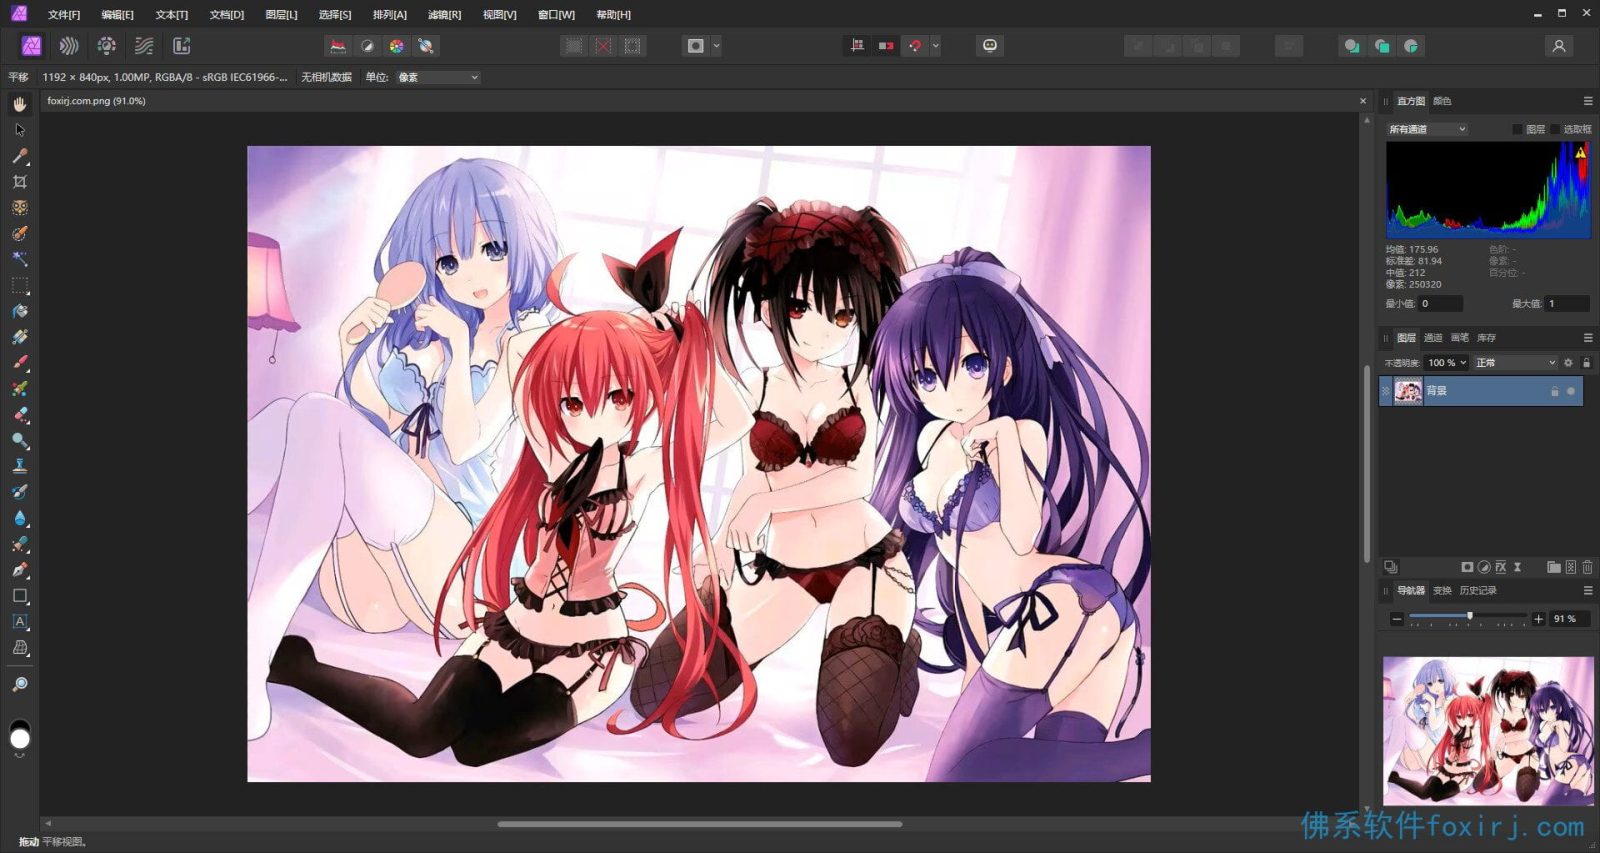Viewport: 1600px width, 853px height.
Task: Switch to the 颜色 panel tab
Action: point(1442,101)
